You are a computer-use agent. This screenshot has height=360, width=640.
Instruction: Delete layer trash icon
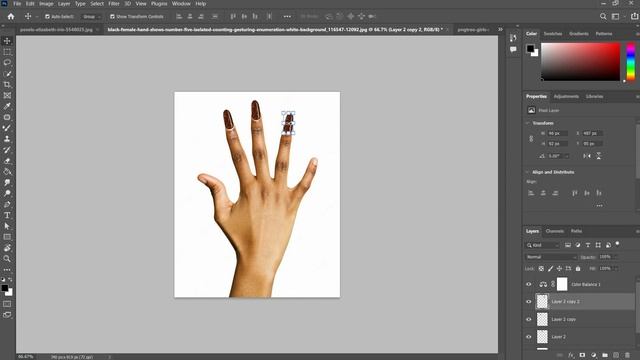(x=627, y=356)
